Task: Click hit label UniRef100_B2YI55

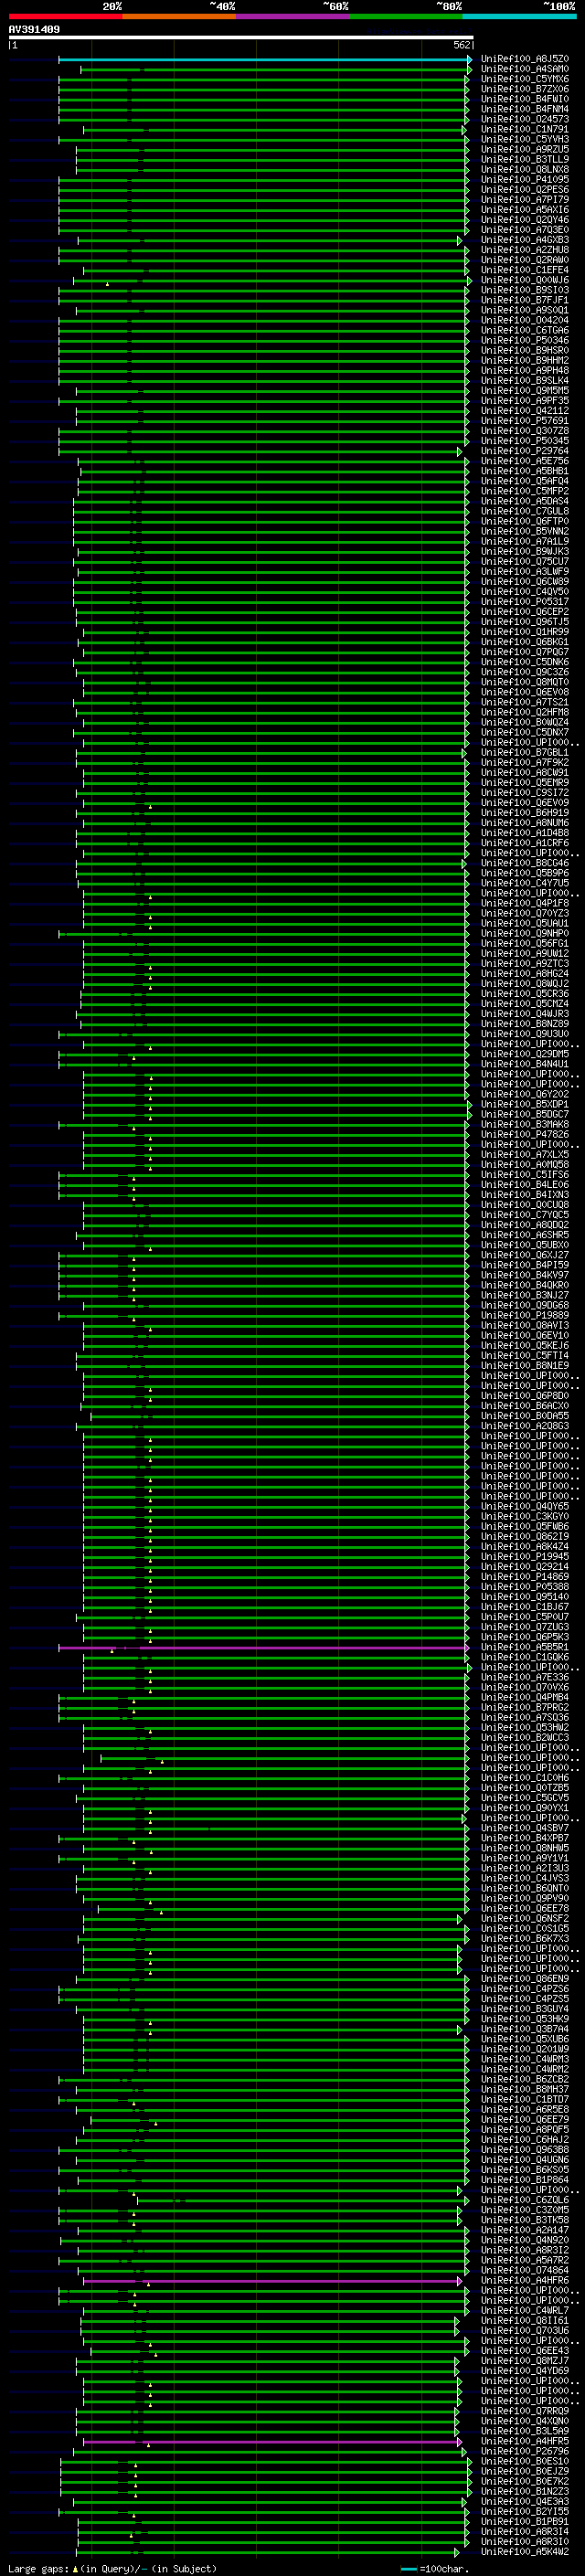Action: click(x=525, y=2511)
